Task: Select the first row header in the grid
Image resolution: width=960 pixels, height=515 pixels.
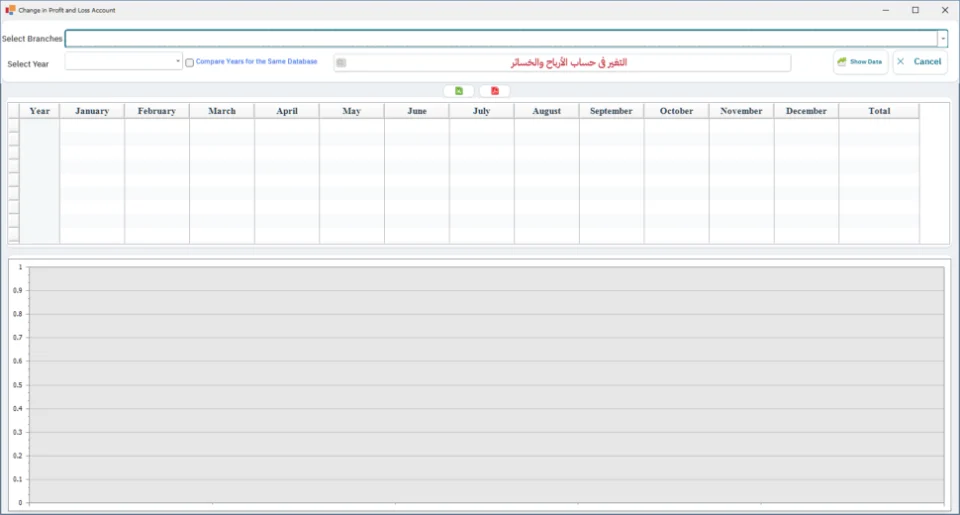Action: point(13,126)
